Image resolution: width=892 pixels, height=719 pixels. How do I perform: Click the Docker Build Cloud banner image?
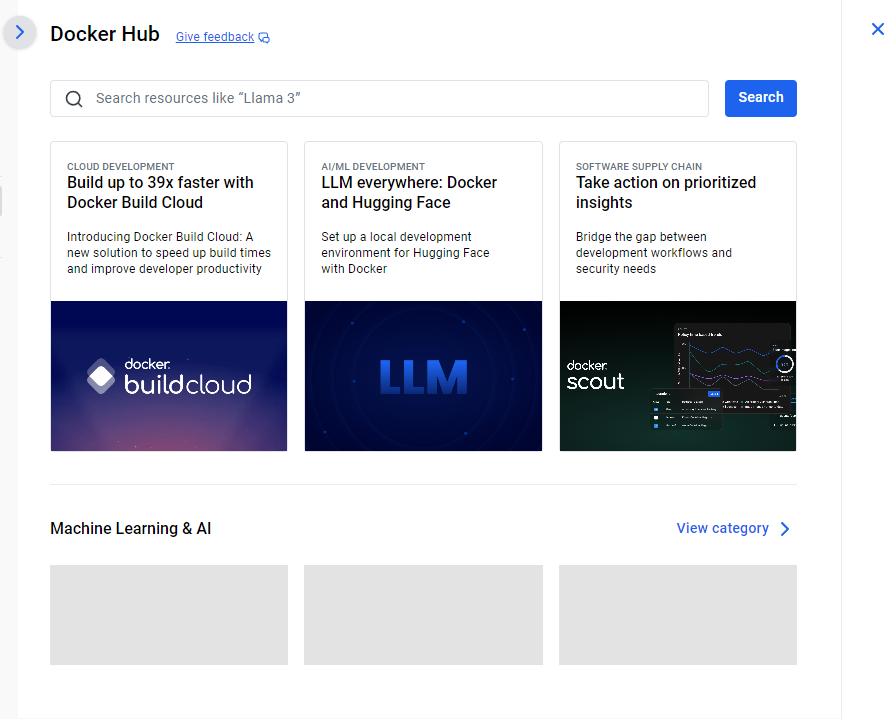(x=169, y=376)
